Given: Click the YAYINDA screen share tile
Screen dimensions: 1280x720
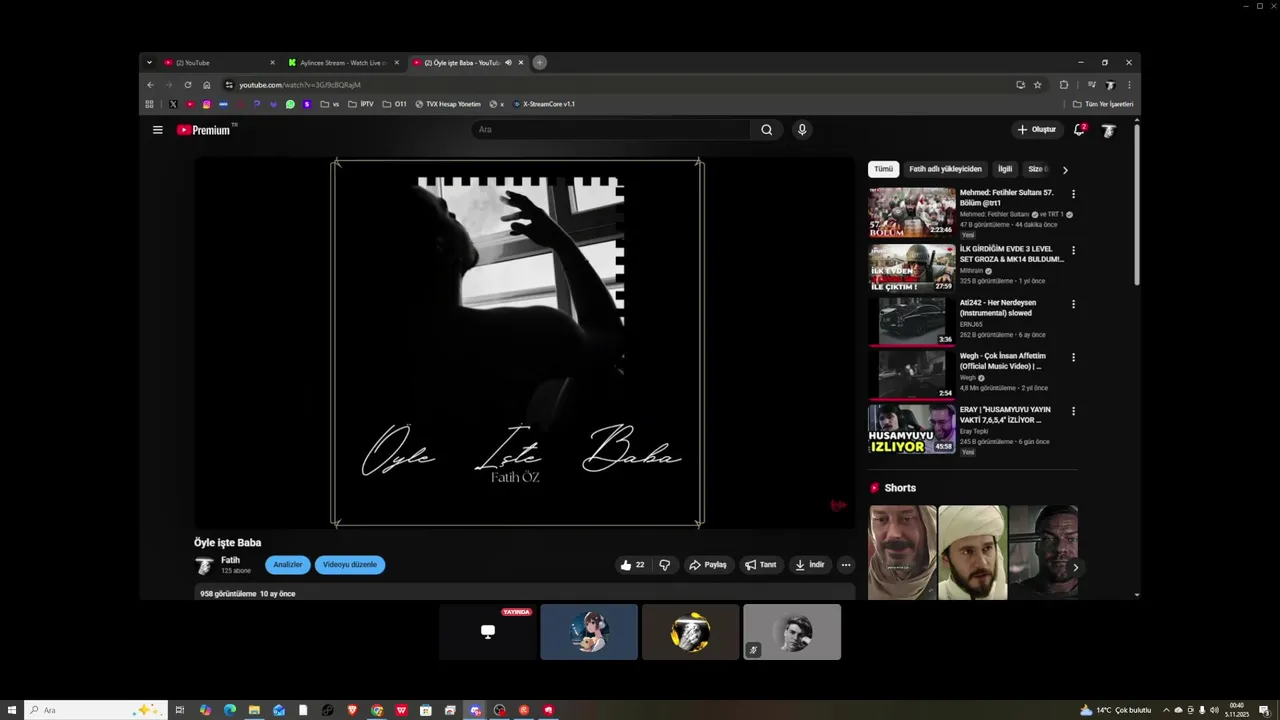Looking at the screenshot, I should tap(488, 632).
